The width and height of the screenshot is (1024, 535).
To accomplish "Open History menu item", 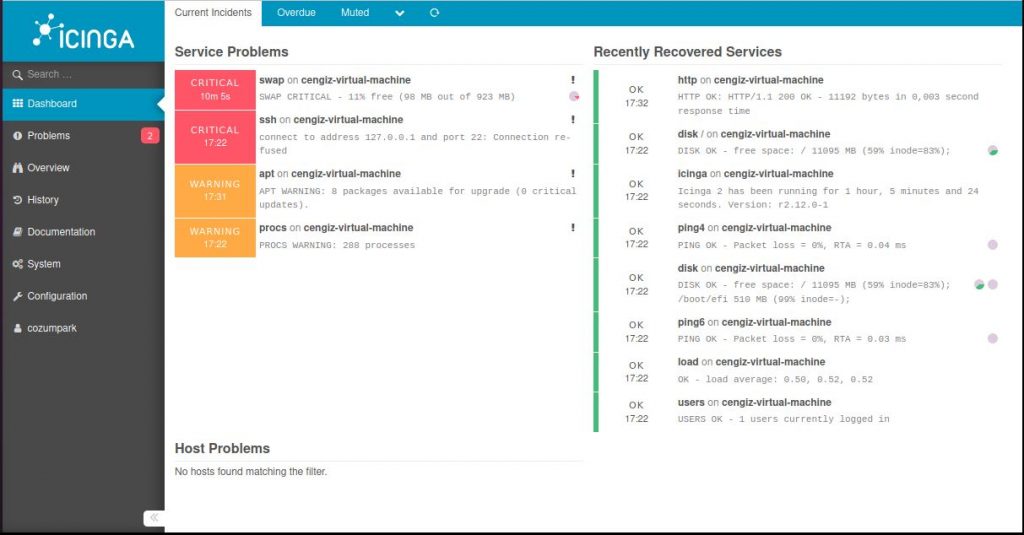I will tap(83, 199).
